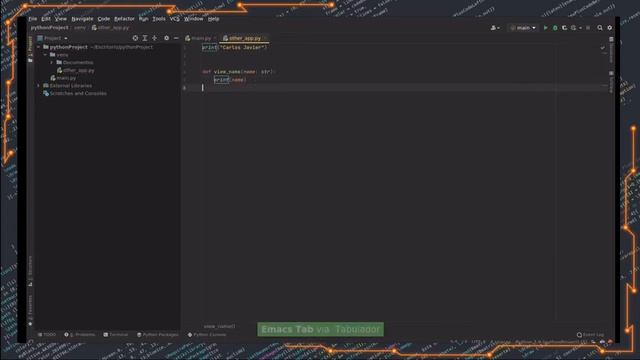Open the File menu
This screenshot has width=640, height=360.
point(33,19)
